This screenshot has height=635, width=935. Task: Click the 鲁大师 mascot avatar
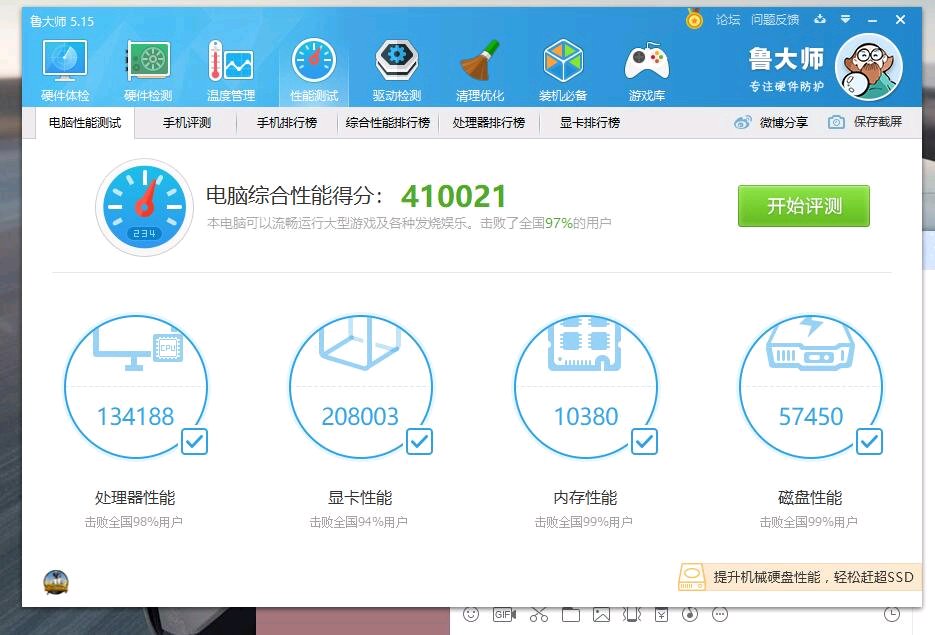[x=869, y=67]
